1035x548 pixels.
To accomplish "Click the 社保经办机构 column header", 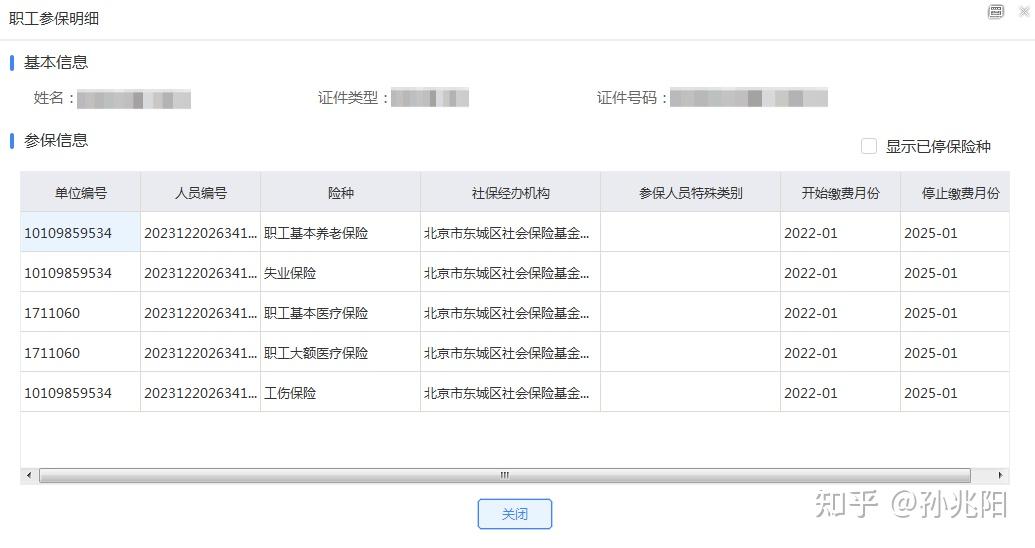I will (510, 193).
